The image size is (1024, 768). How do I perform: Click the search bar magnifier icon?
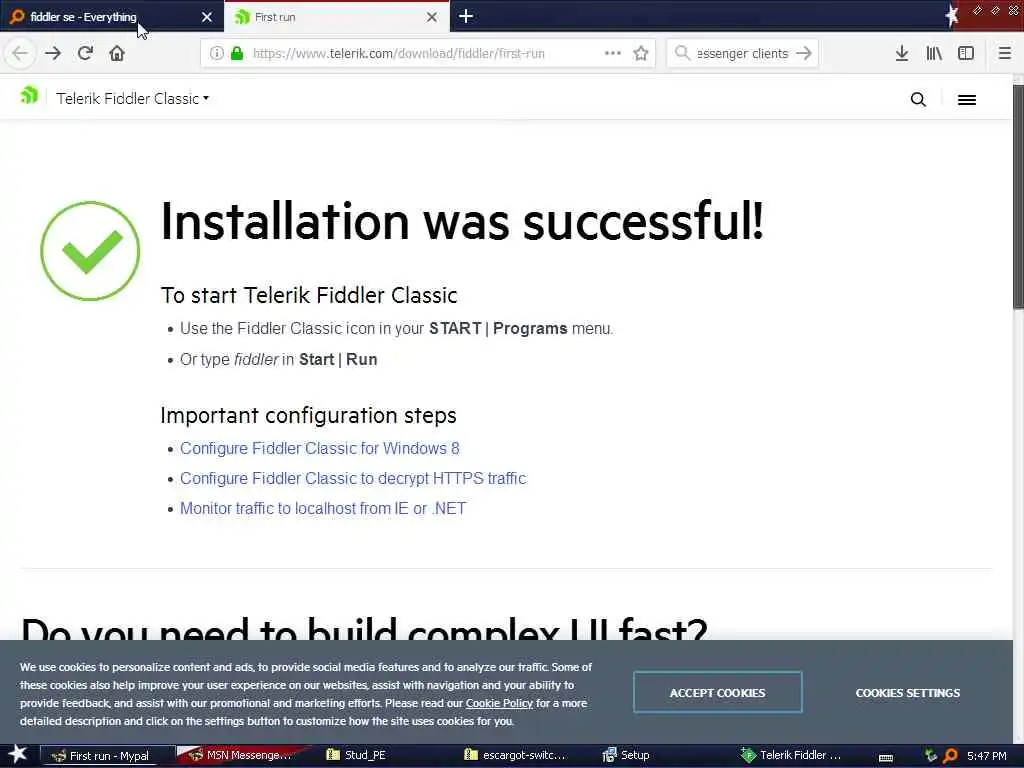682,54
